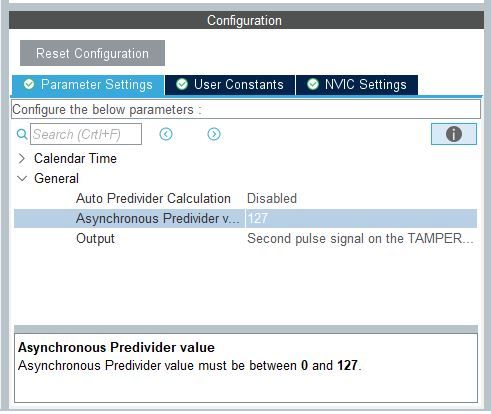Expand the Calendar Time section
Screen dimensions: 491x414
click(22, 159)
